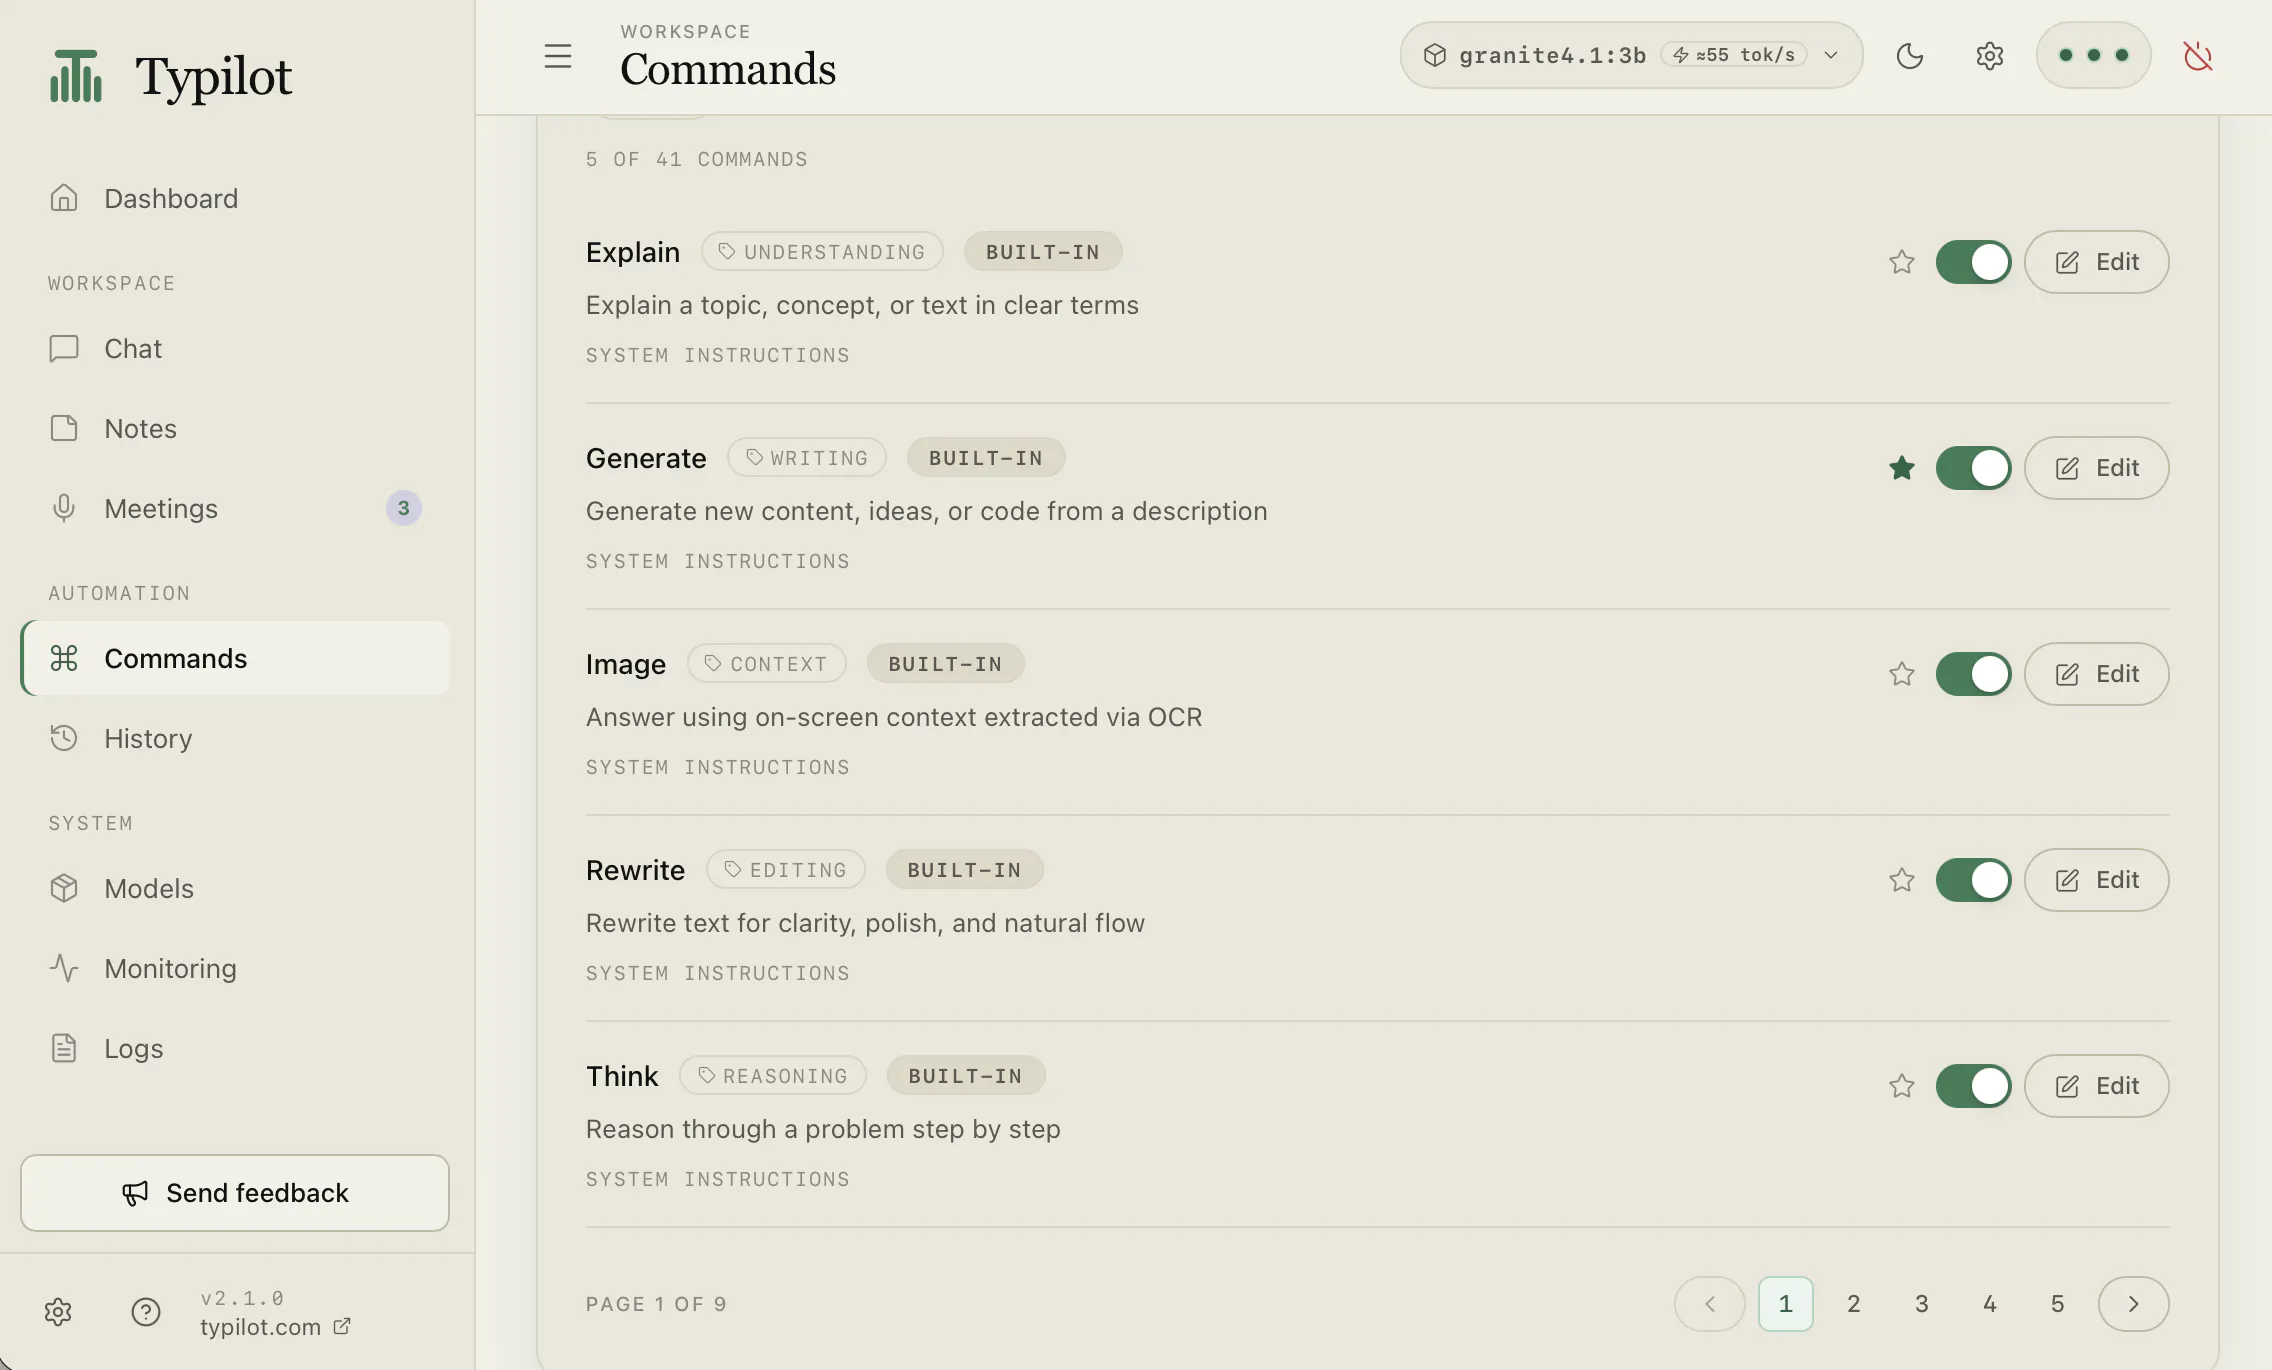Viewport: 2272px width, 1370px height.
Task: Open Chat in the sidebar
Action: click(235, 348)
